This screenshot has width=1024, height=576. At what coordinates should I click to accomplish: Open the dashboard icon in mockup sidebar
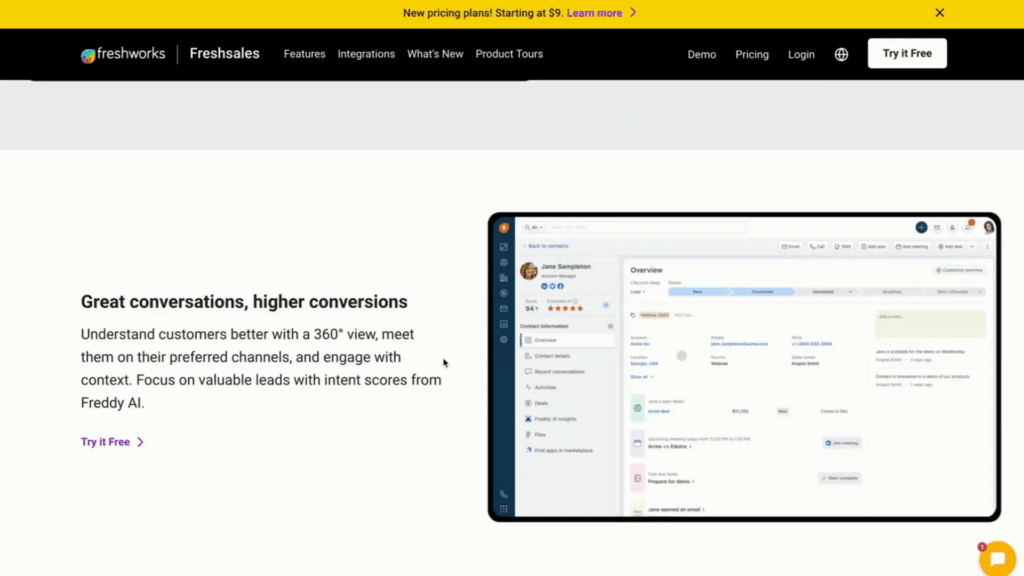504,247
